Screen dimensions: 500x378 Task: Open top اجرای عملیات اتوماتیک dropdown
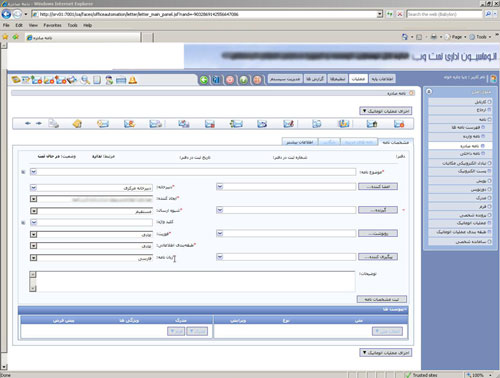[386, 111]
